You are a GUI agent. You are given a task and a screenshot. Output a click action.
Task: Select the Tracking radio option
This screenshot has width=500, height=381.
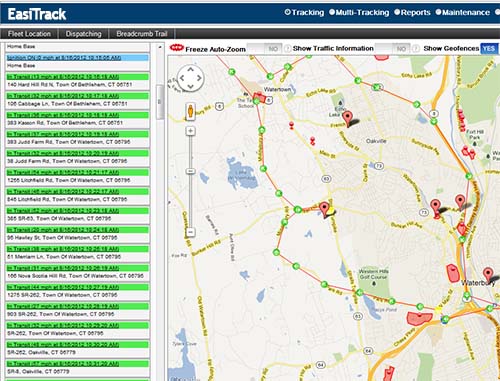304,12
